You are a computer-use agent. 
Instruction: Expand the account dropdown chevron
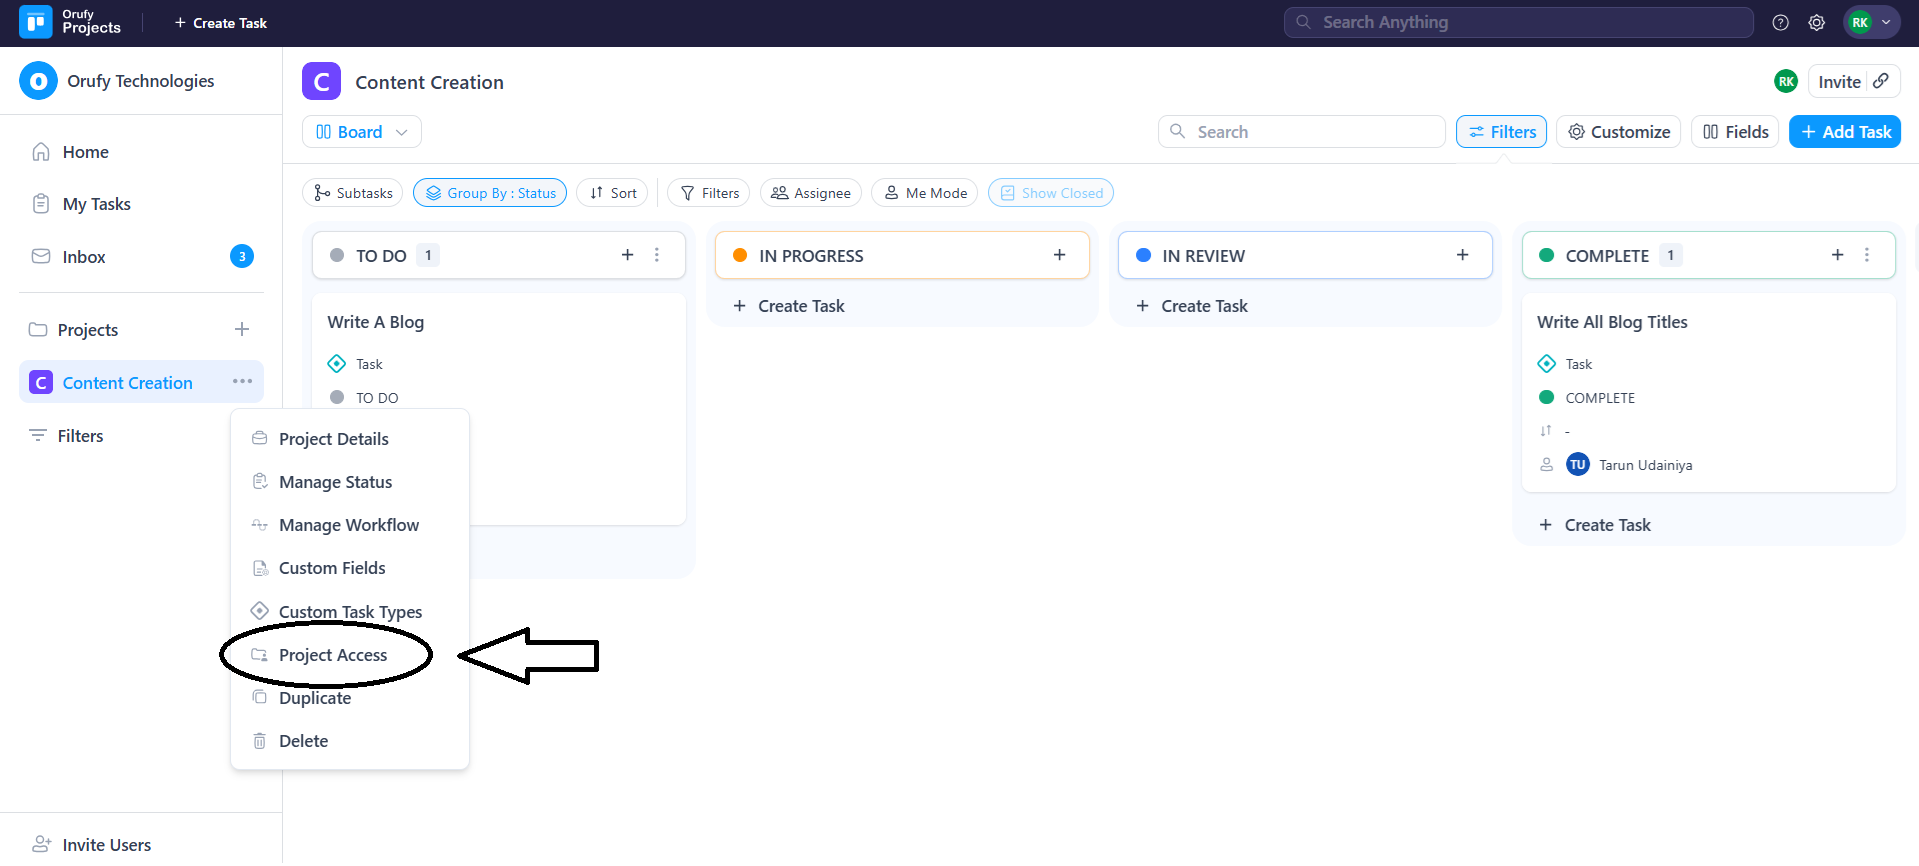(1886, 22)
